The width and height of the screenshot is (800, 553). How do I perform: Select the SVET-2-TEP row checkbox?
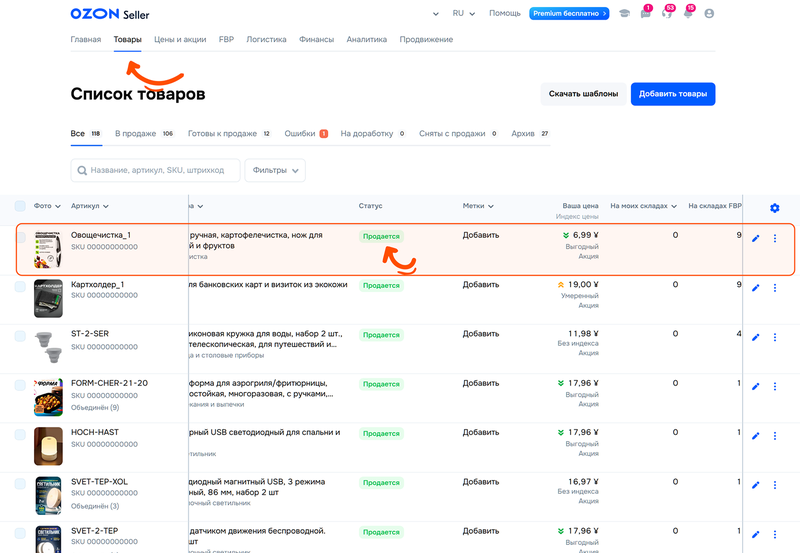pos(20,533)
